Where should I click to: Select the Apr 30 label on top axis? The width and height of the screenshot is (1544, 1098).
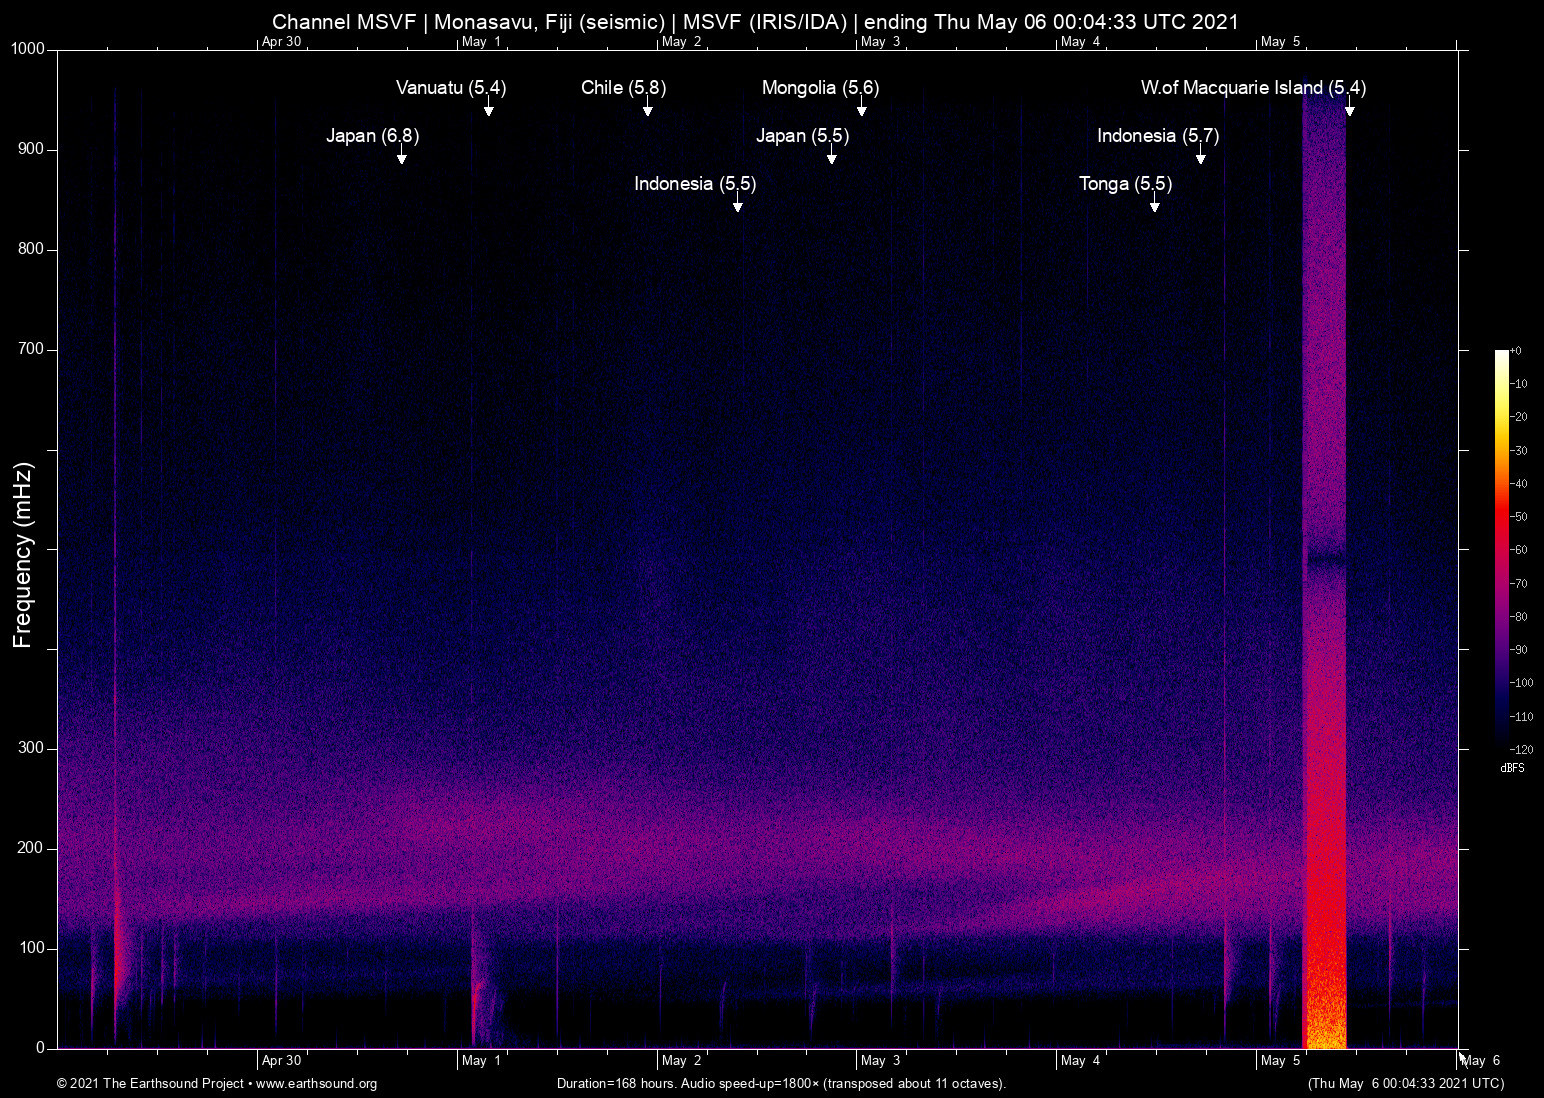click(x=281, y=42)
